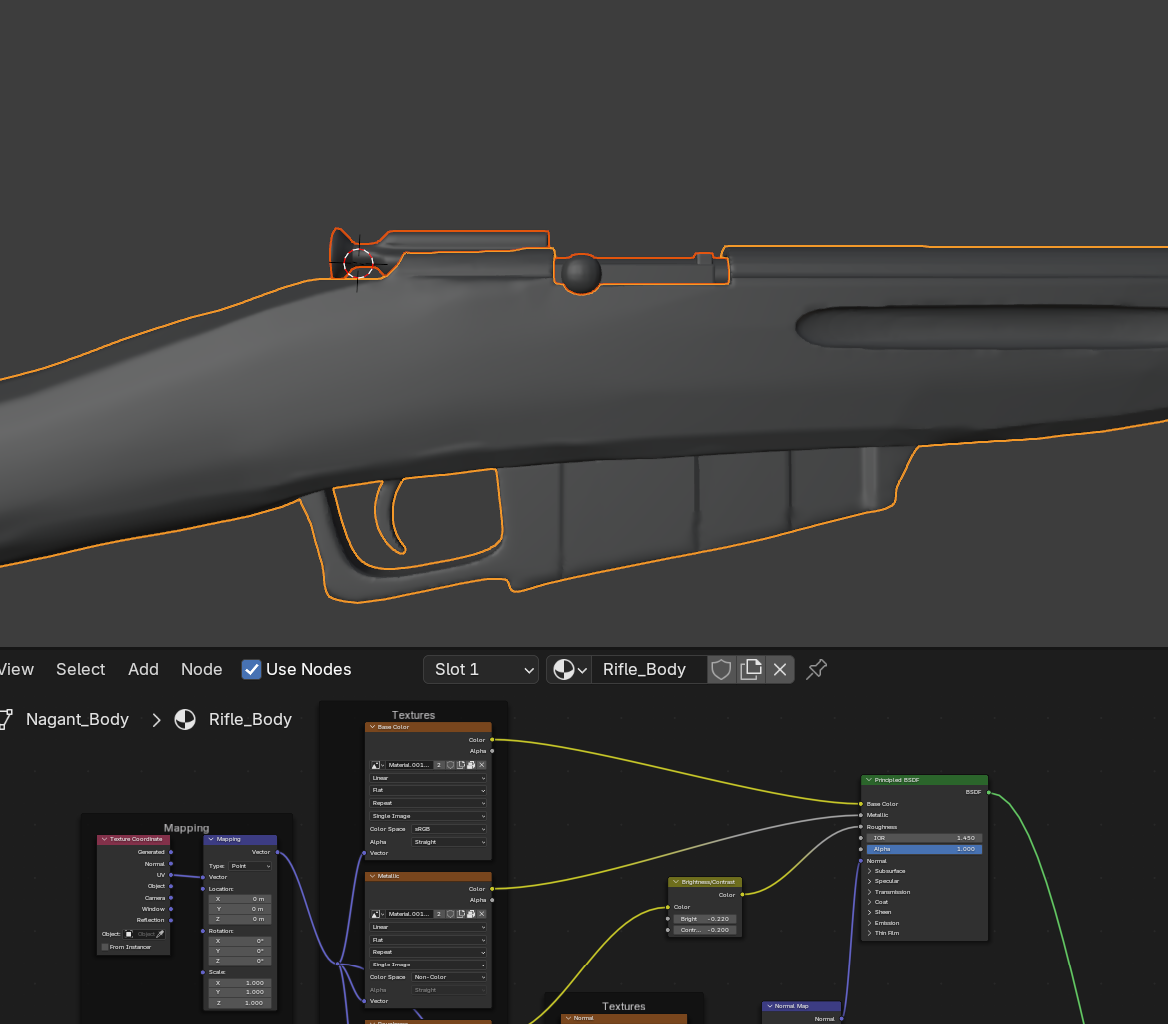Duplicate Rifle_Body material with copy icon
The image size is (1168, 1024).
(750, 669)
